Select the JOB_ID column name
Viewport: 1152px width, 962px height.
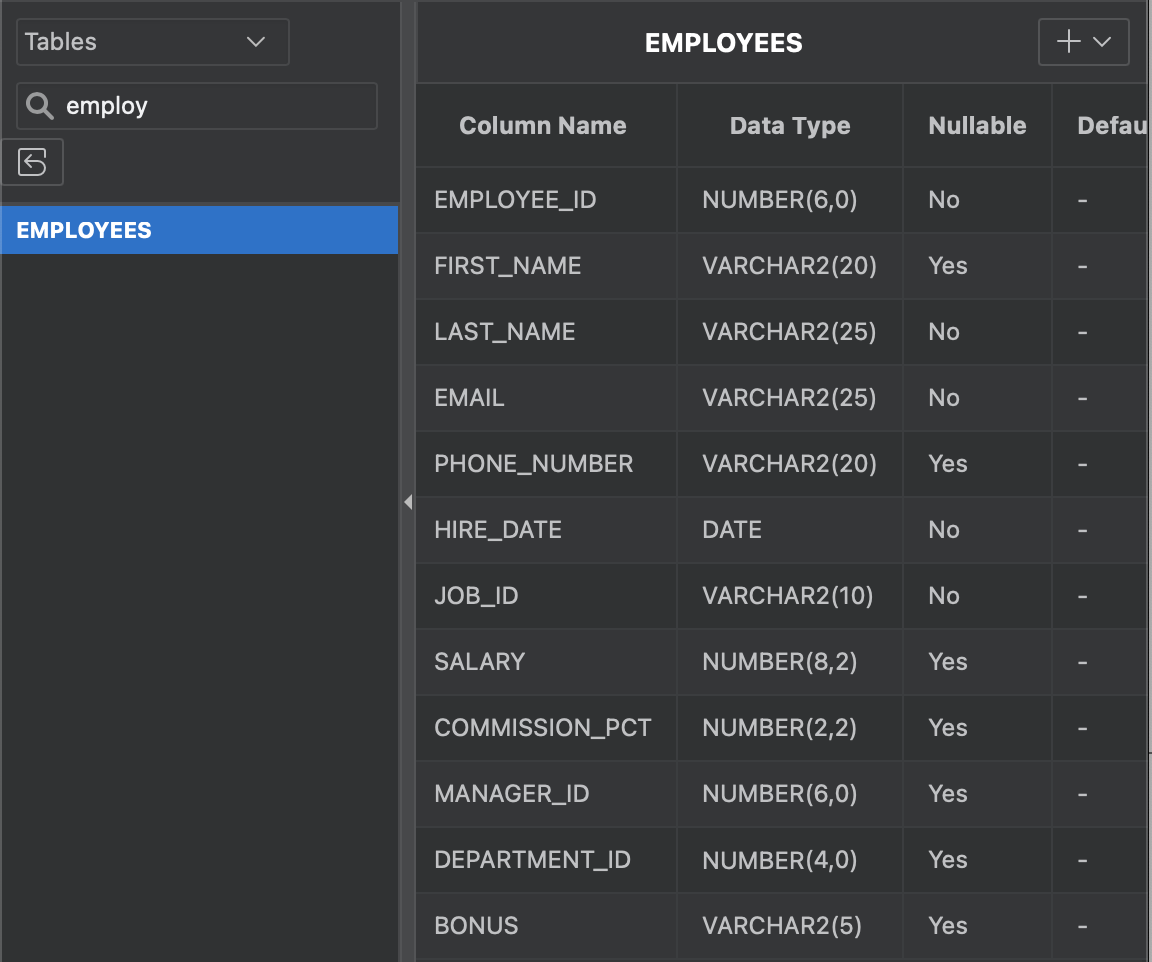[476, 596]
